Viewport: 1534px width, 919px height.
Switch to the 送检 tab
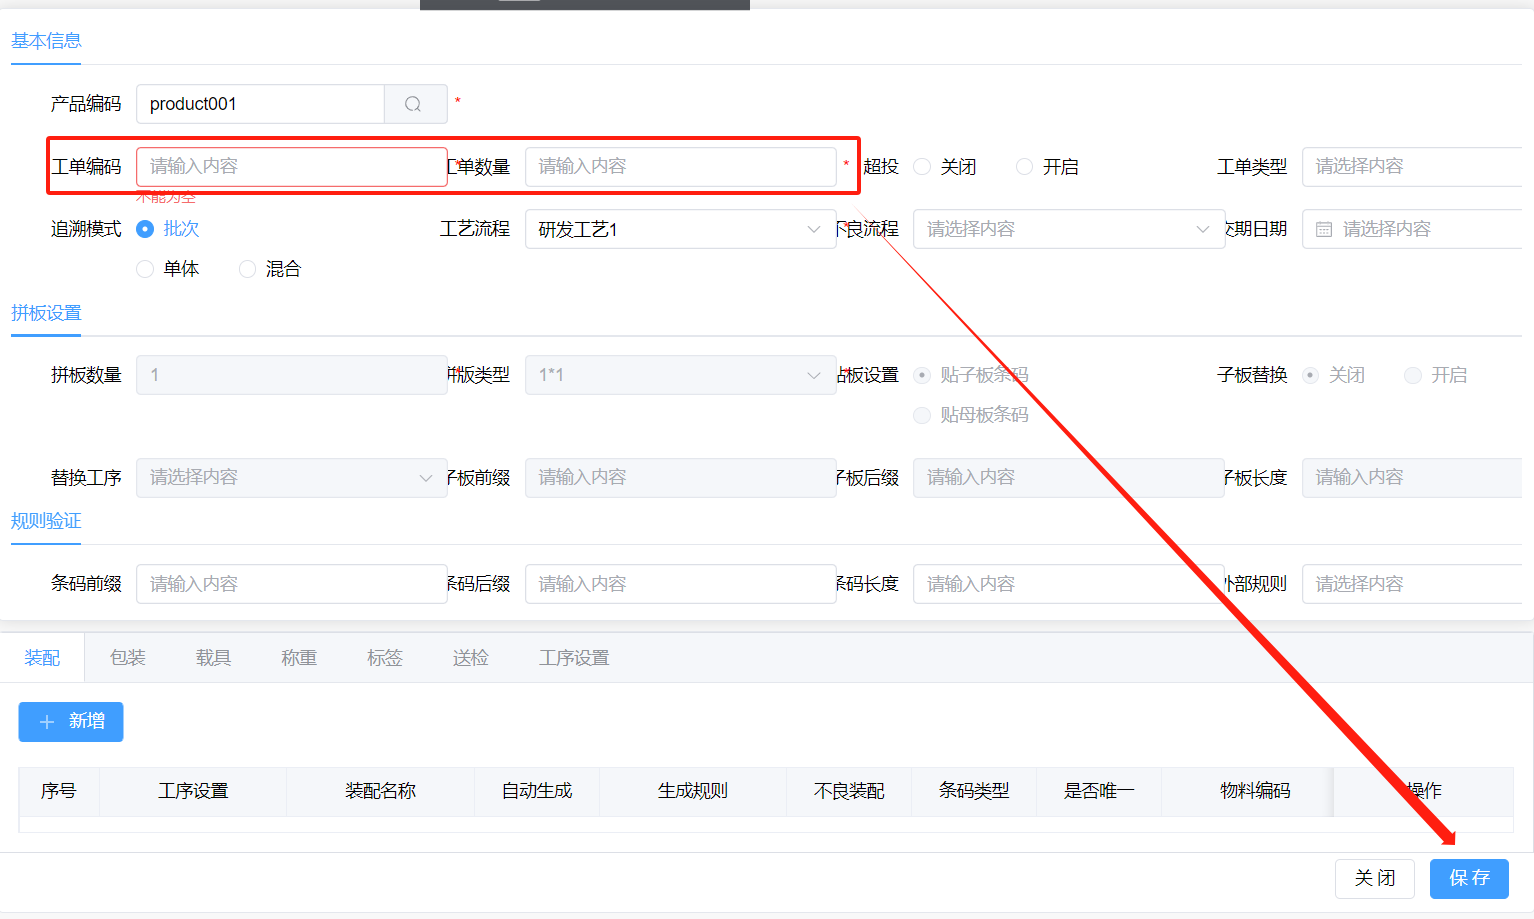click(x=471, y=658)
